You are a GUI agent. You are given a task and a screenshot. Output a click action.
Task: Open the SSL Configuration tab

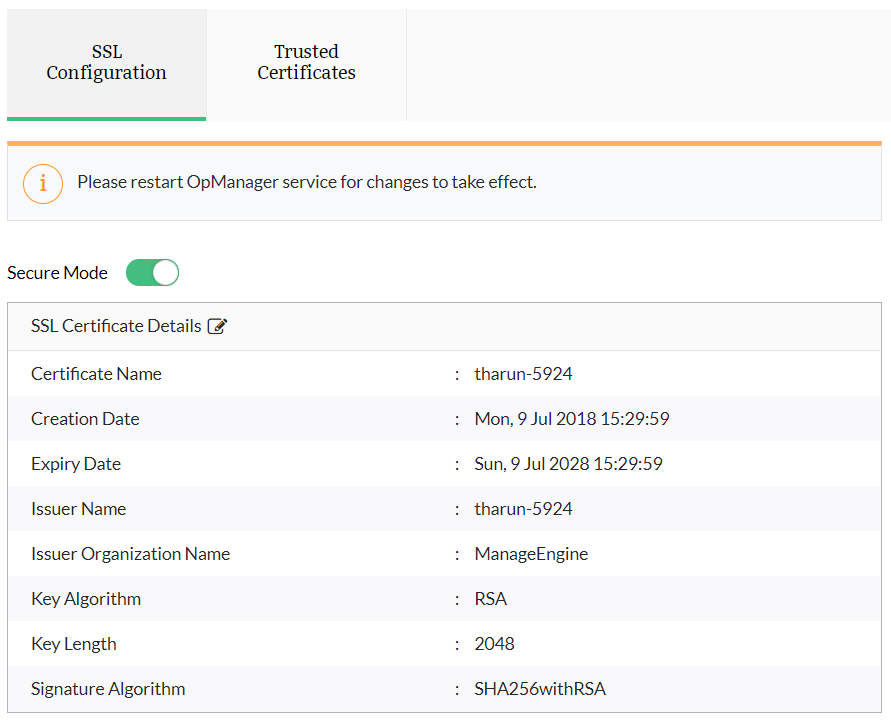[106, 63]
